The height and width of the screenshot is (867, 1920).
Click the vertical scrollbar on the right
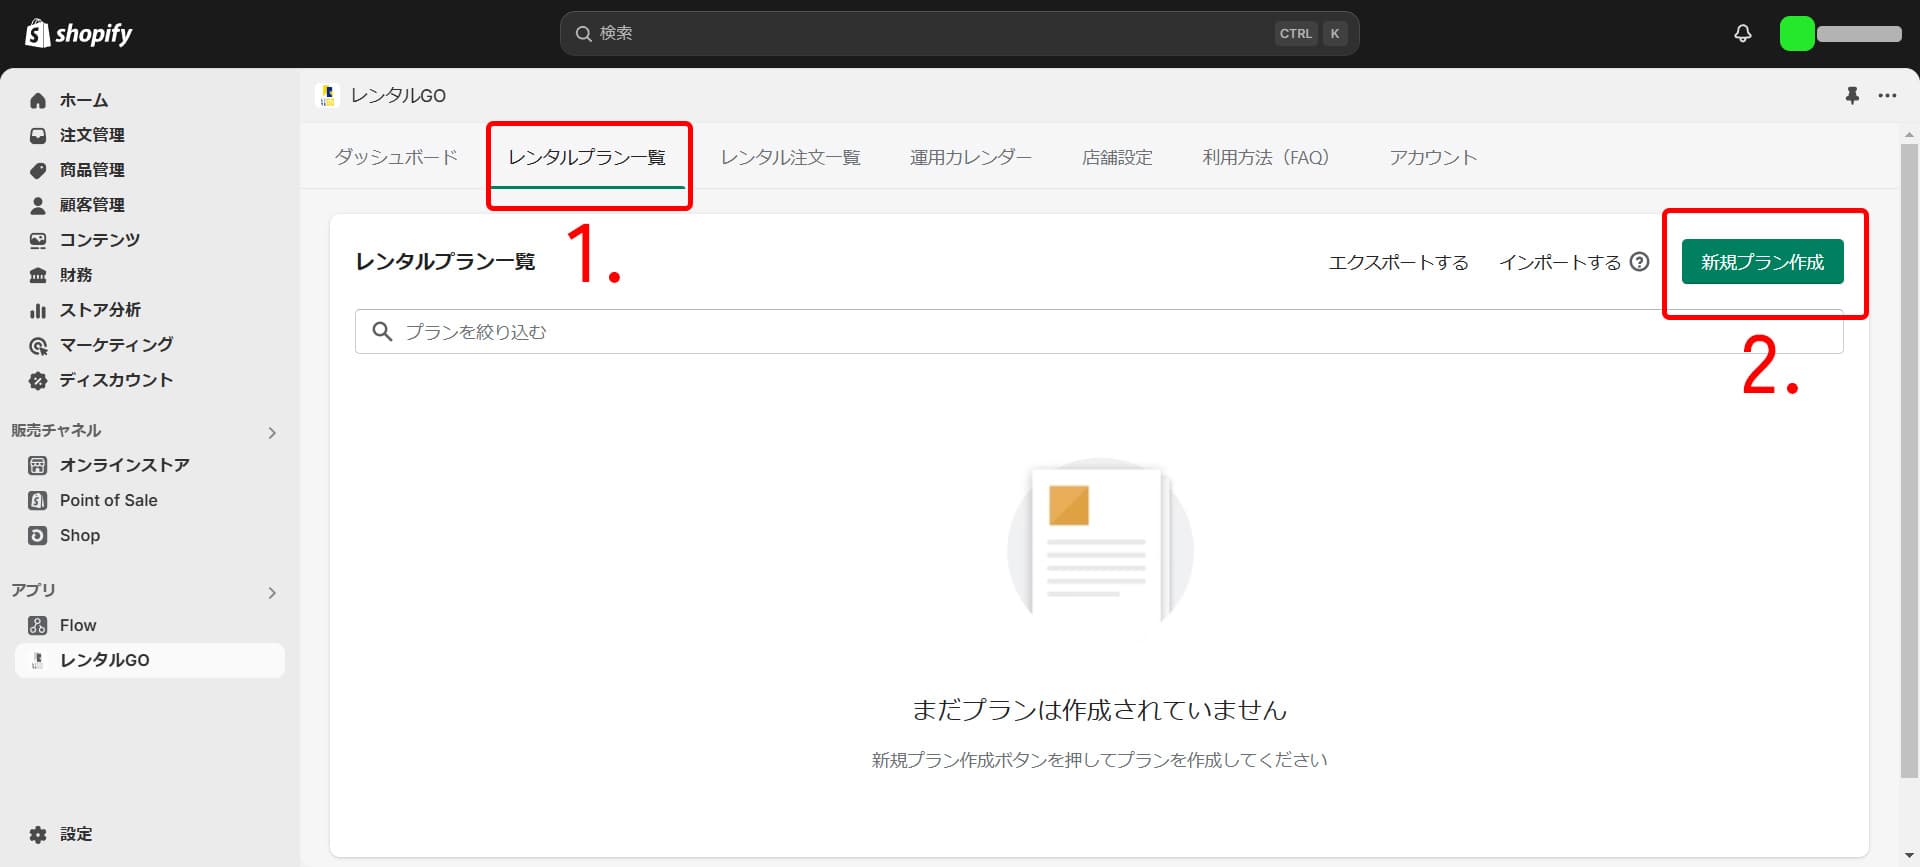(x=1908, y=460)
